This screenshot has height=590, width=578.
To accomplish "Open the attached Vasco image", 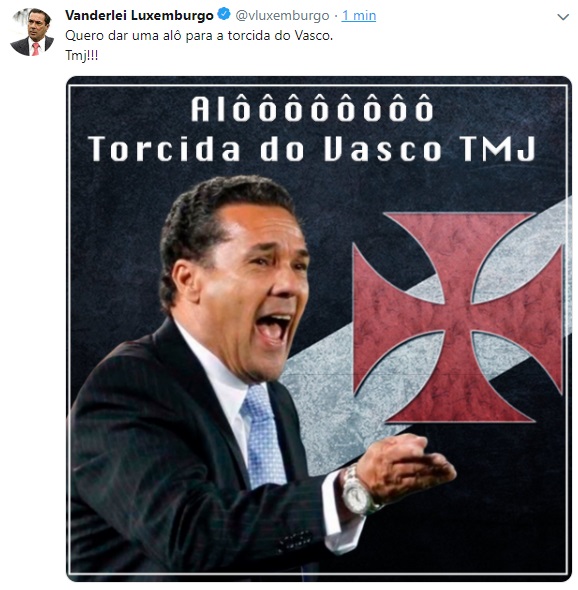I will pyautogui.click(x=319, y=329).
